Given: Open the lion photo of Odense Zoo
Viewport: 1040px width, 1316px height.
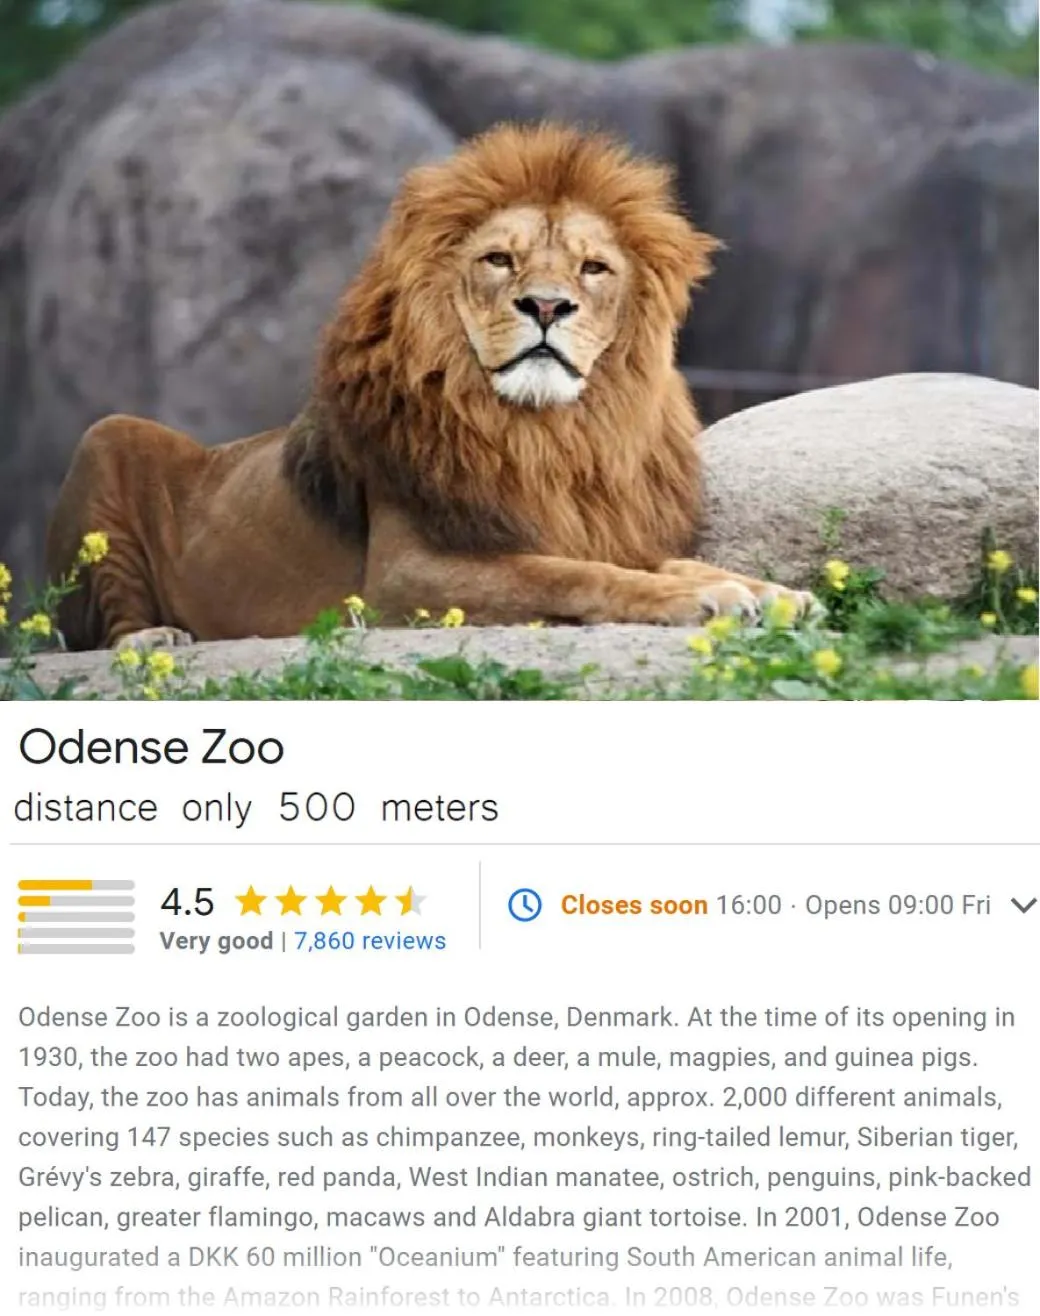Looking at the screenshot, I should pos(520,350).
